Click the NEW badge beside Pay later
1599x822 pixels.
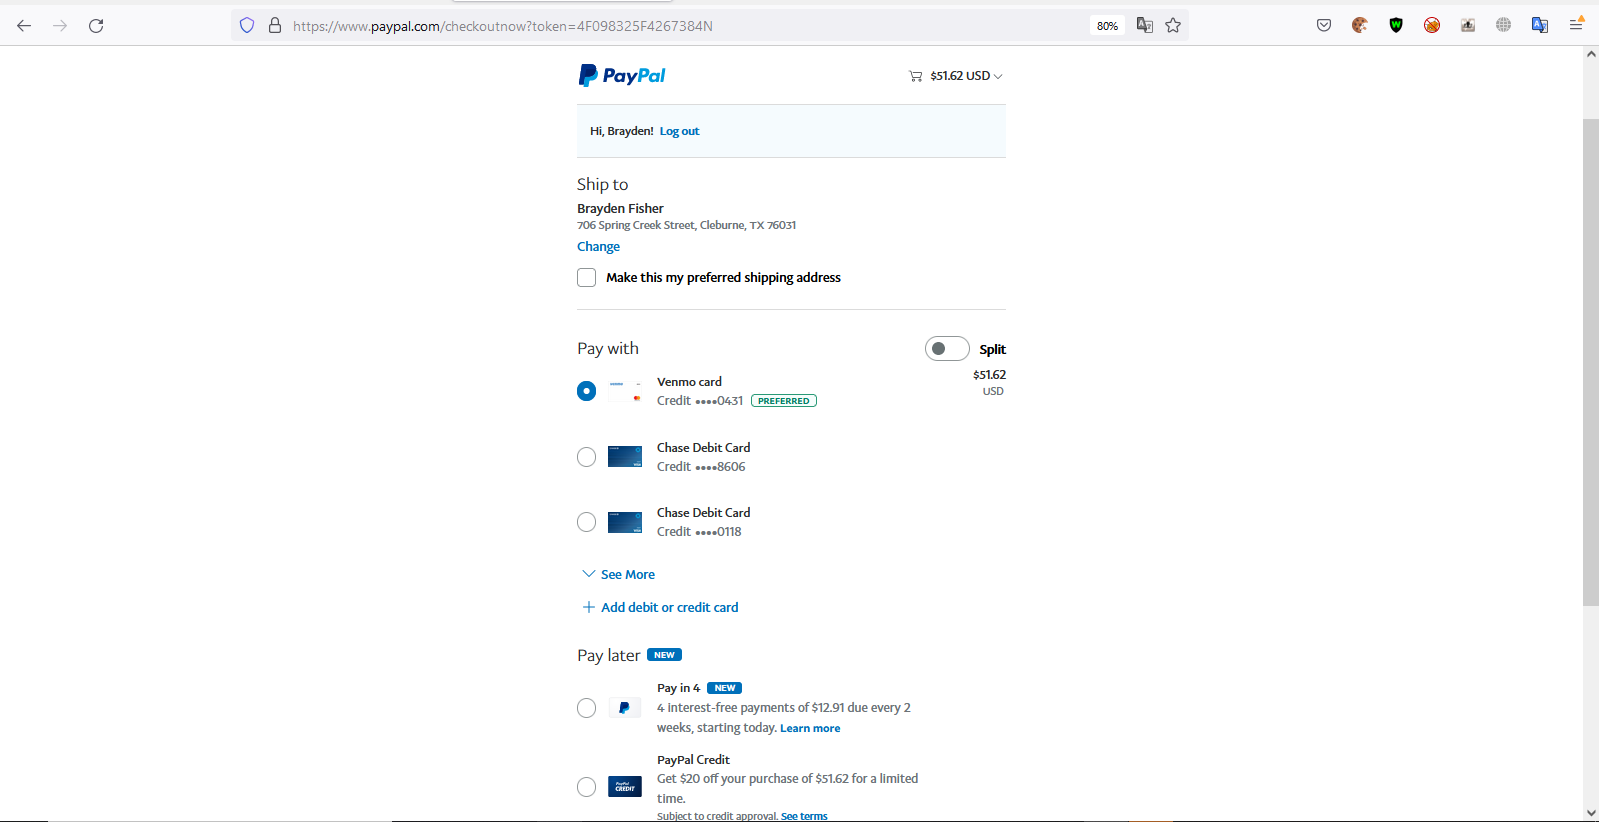[664, 655]
